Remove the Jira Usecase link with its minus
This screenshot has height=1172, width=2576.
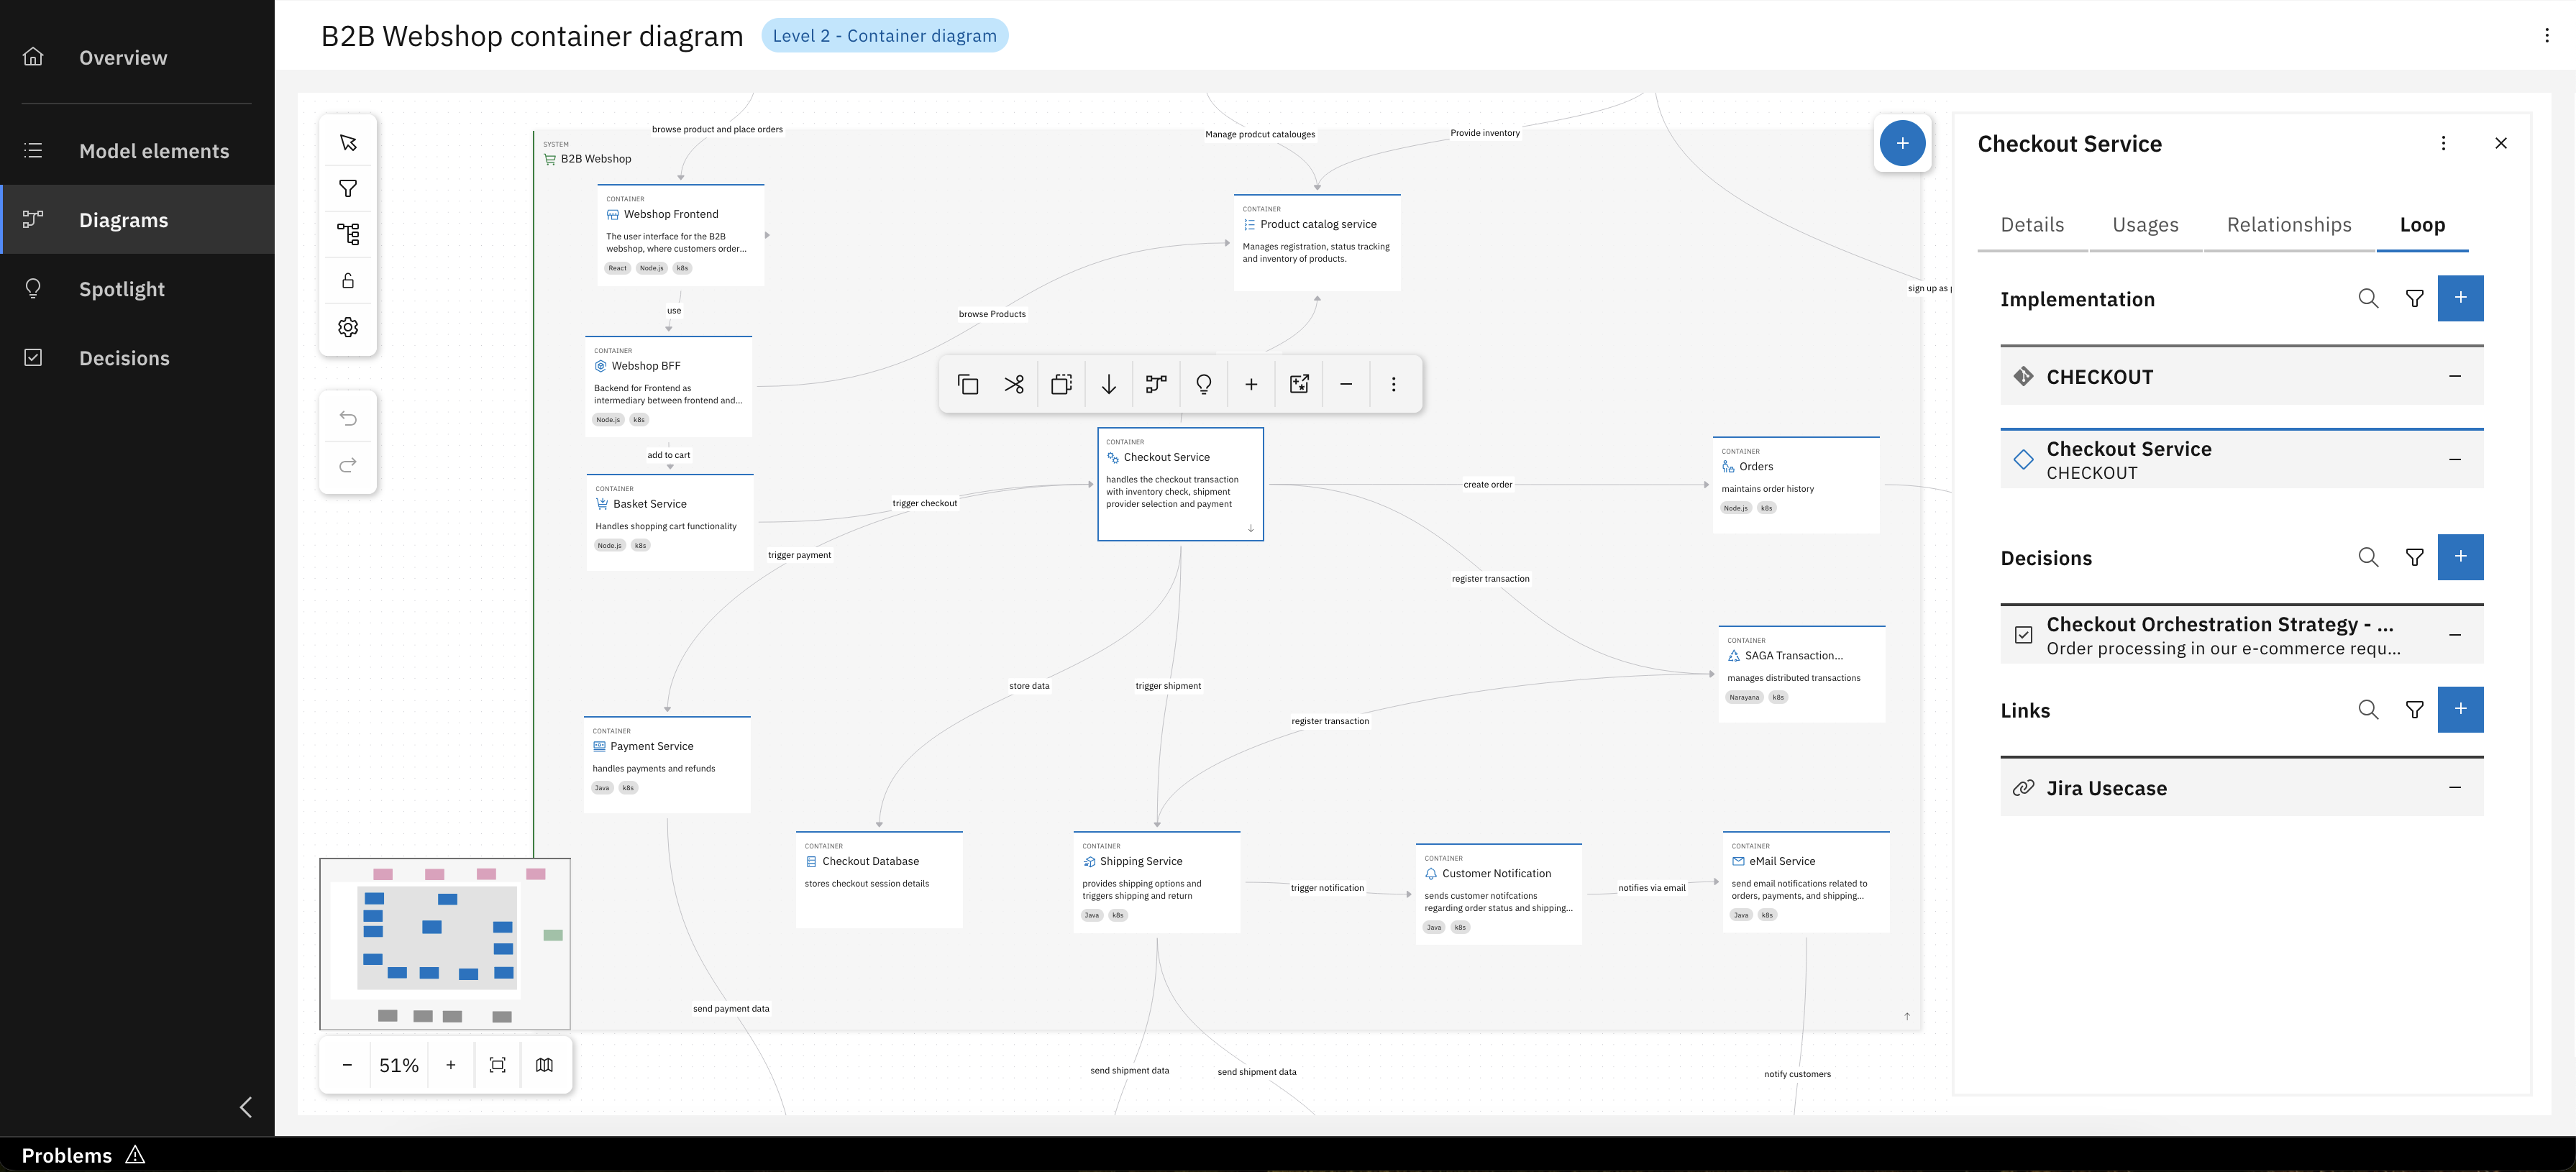coord(2455,788)
